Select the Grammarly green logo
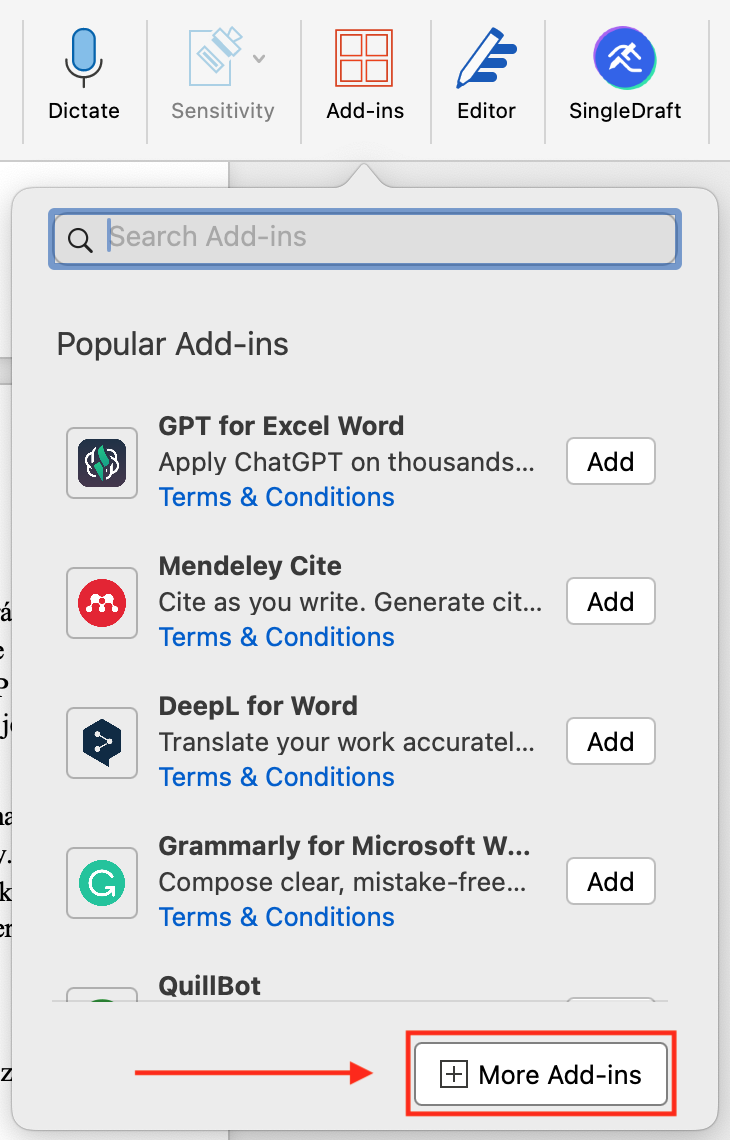Image resolution: width=730 pixels, height=1140 pixels. coord(101,882)
